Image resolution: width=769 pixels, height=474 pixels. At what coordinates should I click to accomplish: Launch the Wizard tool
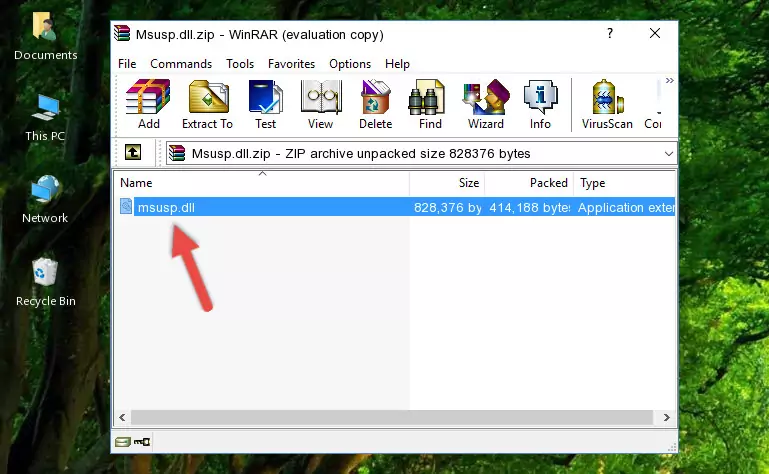pyautogui.click(x=486, y=105)
